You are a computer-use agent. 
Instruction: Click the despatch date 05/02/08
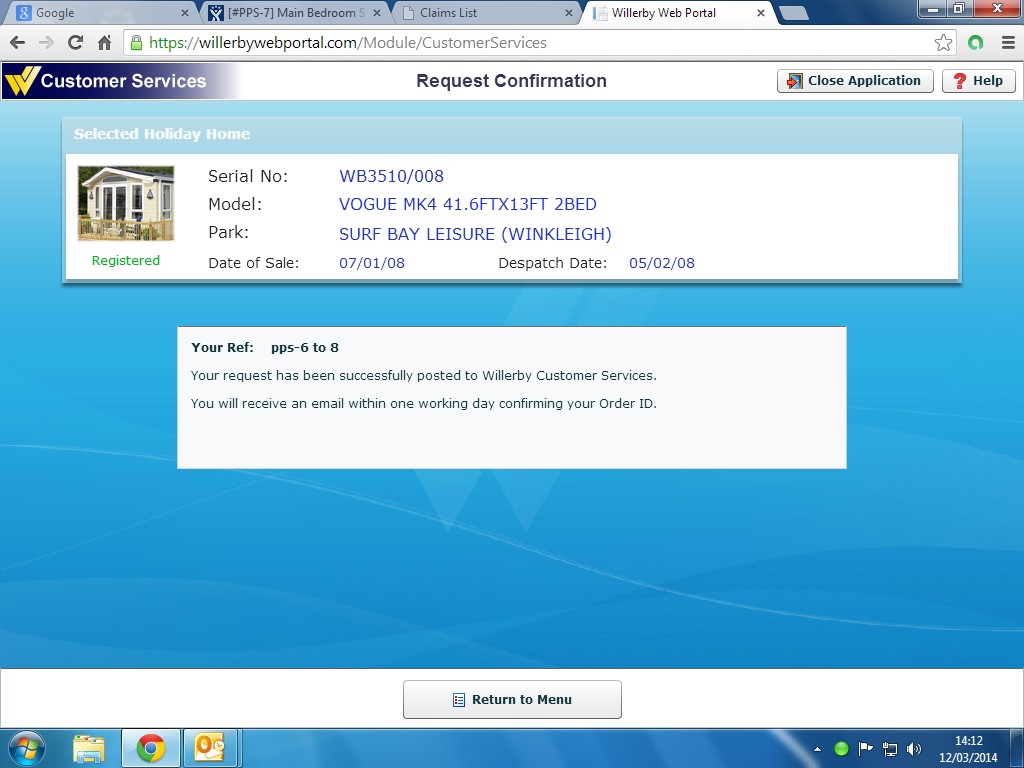point(662,263)
